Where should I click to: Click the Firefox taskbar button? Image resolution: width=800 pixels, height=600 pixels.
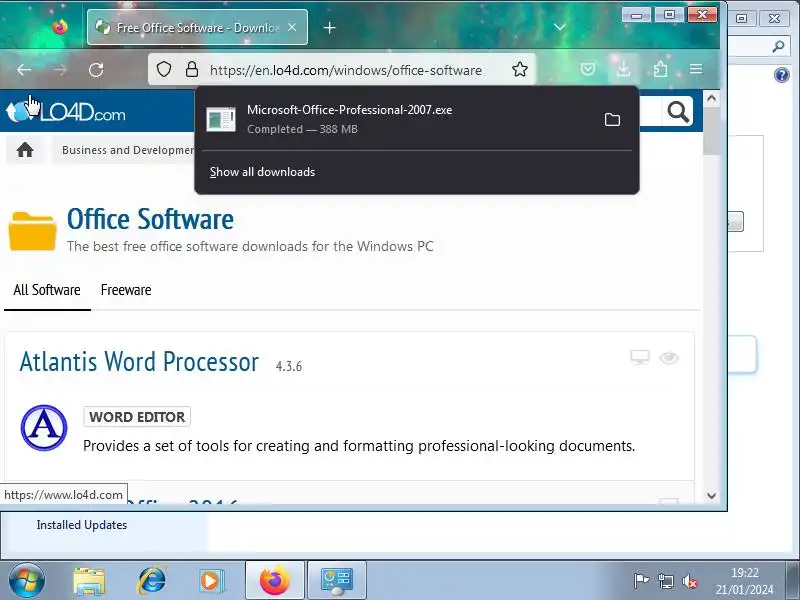click(x=275, y=580)
